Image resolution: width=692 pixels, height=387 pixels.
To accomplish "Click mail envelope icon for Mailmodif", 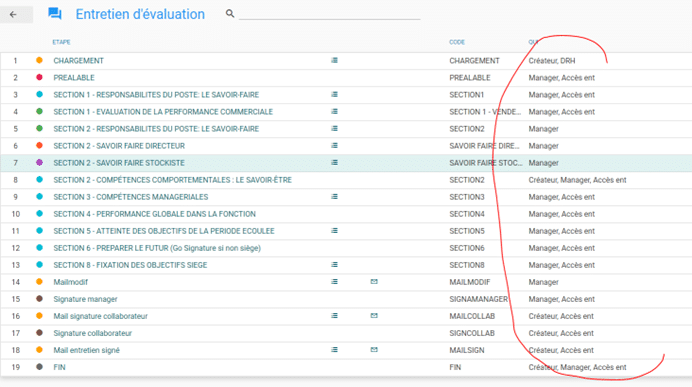I will tap(374, 282).
